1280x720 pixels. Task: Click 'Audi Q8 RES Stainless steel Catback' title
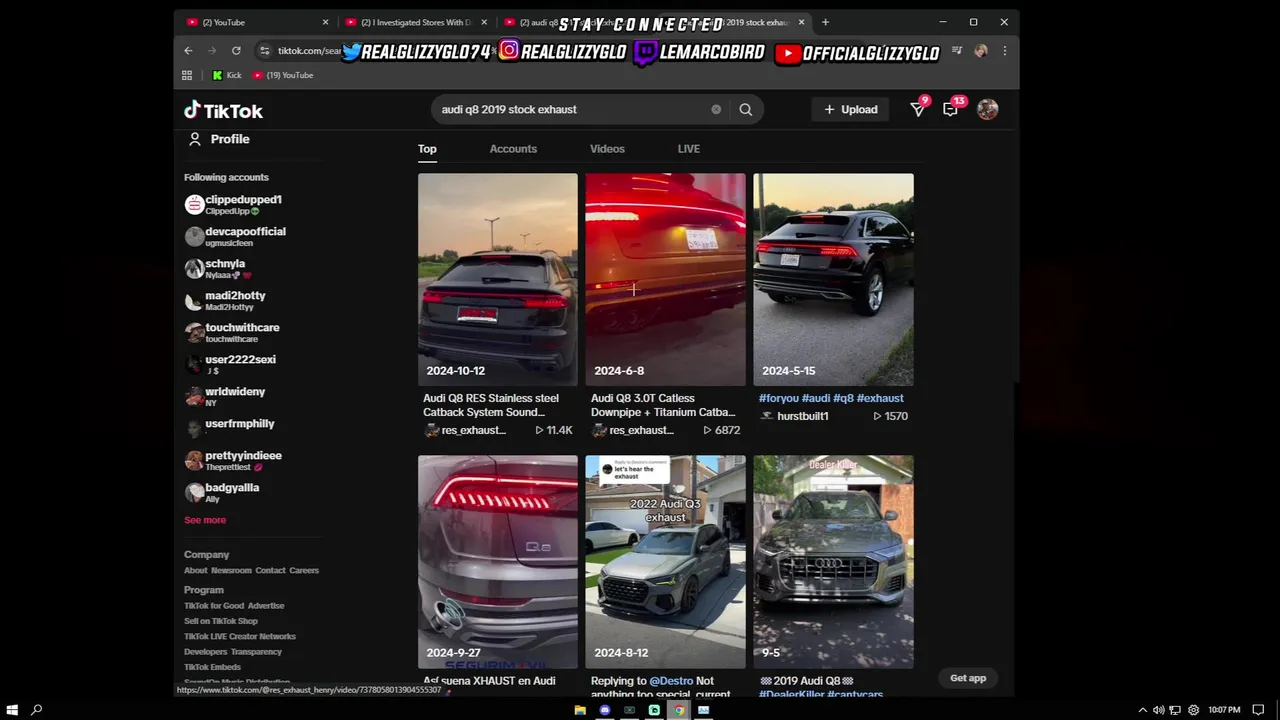click(491, 405)
